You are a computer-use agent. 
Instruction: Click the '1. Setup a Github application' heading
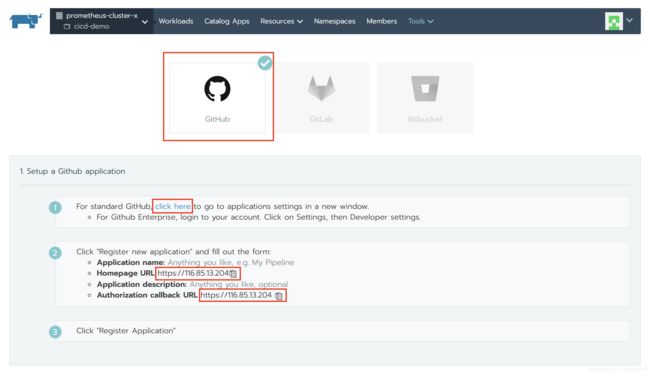click(x=73, y=171)
